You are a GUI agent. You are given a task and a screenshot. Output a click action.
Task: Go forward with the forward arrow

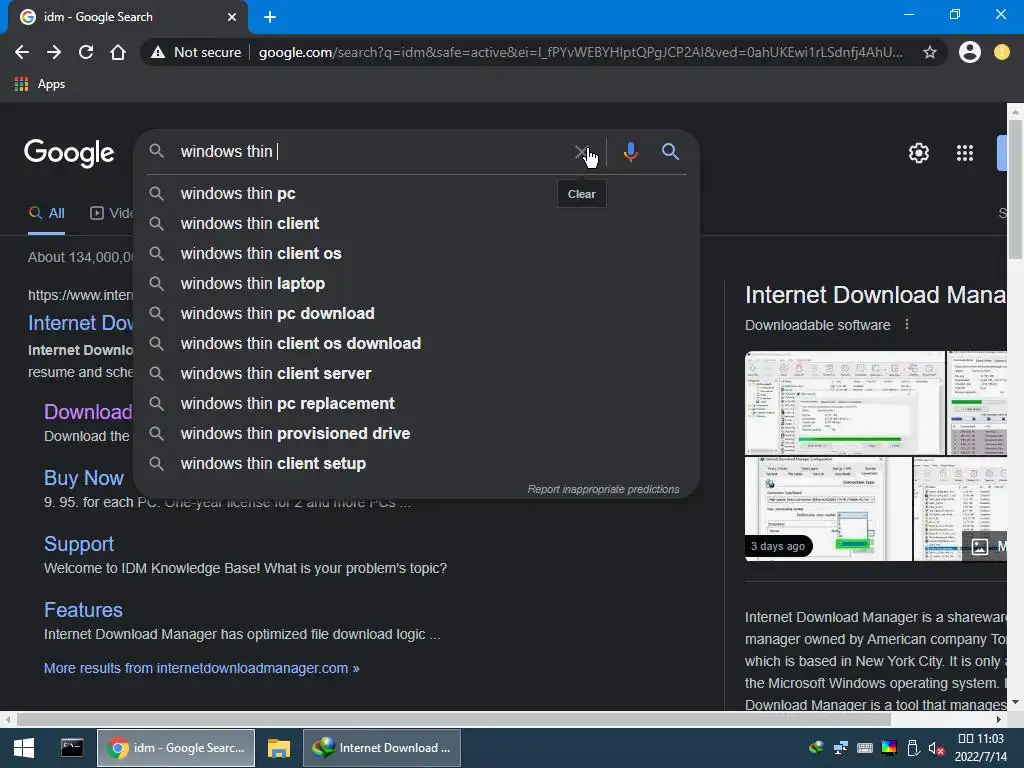tap(54, 52)
